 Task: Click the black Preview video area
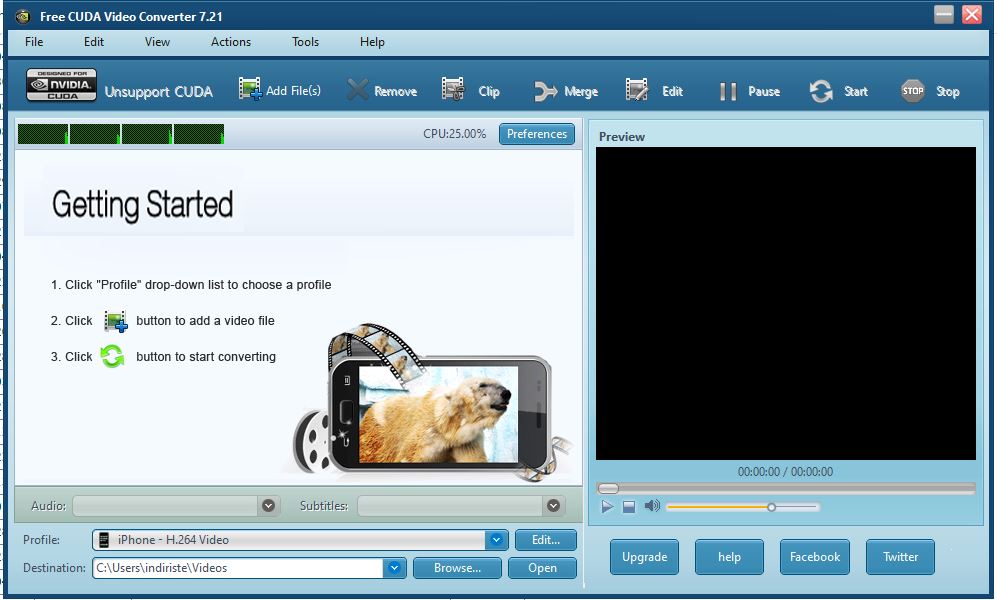point(786,303)
